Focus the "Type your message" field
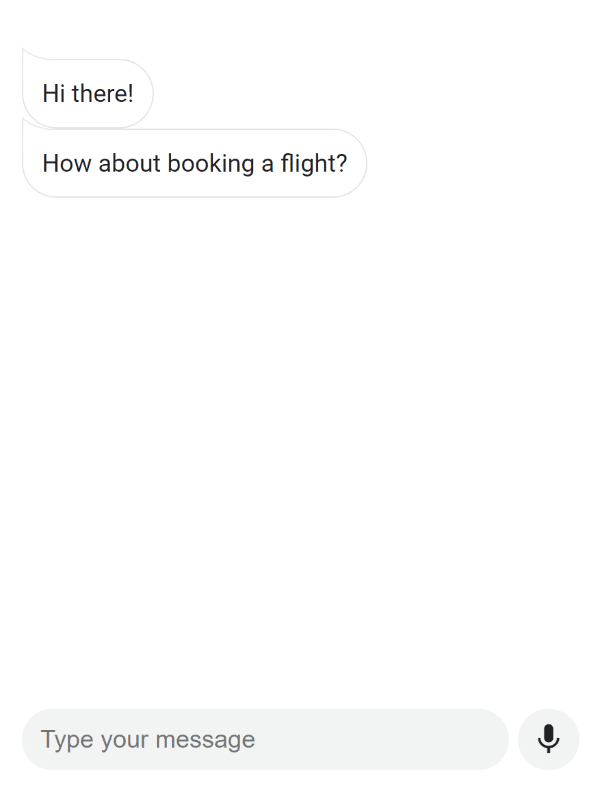 tap(265, 739)
